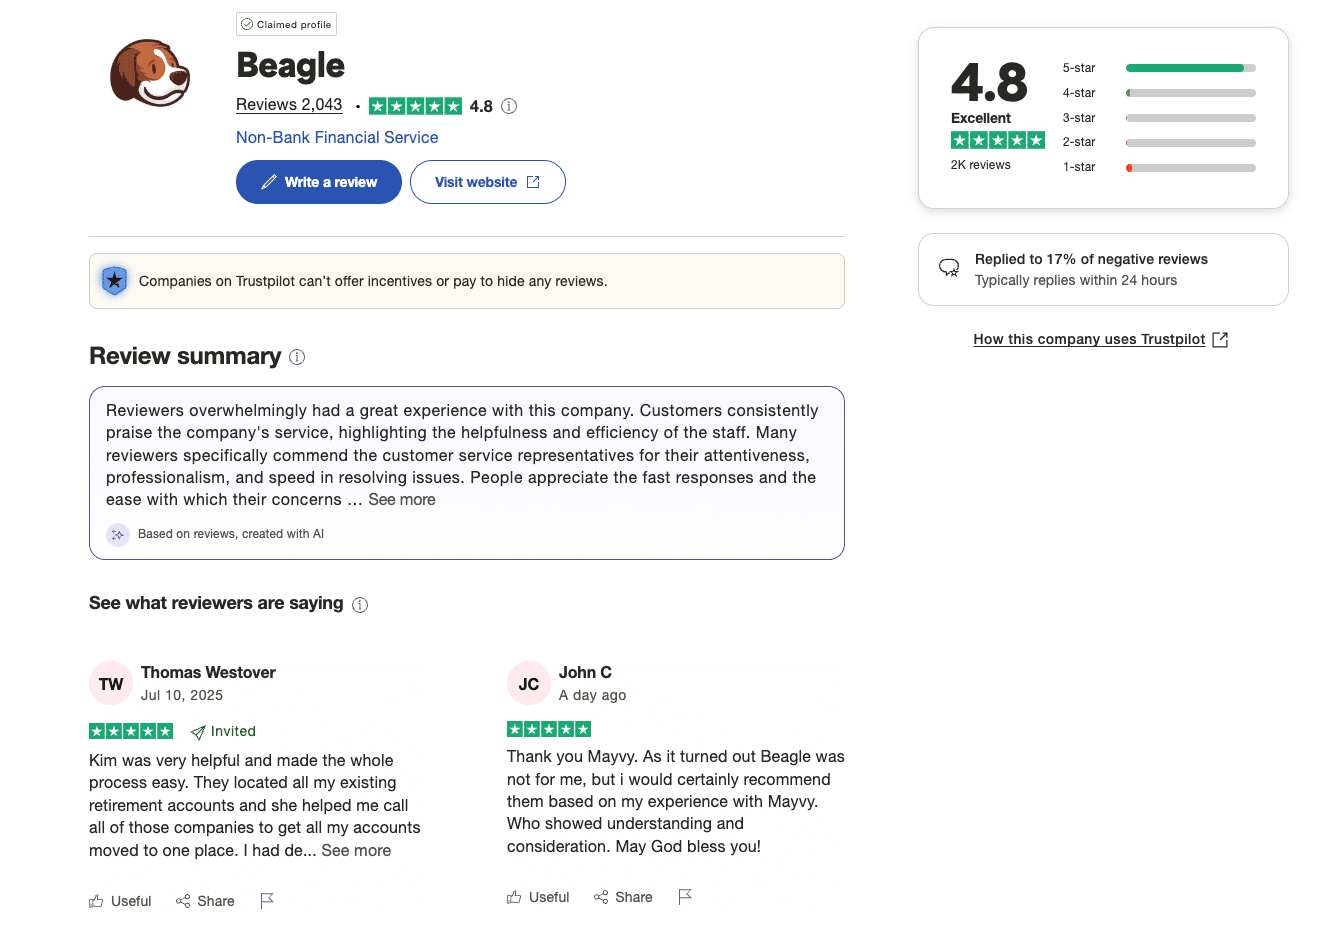
Task: Mark John C review as Useful
Action: [x=538, y=897]
